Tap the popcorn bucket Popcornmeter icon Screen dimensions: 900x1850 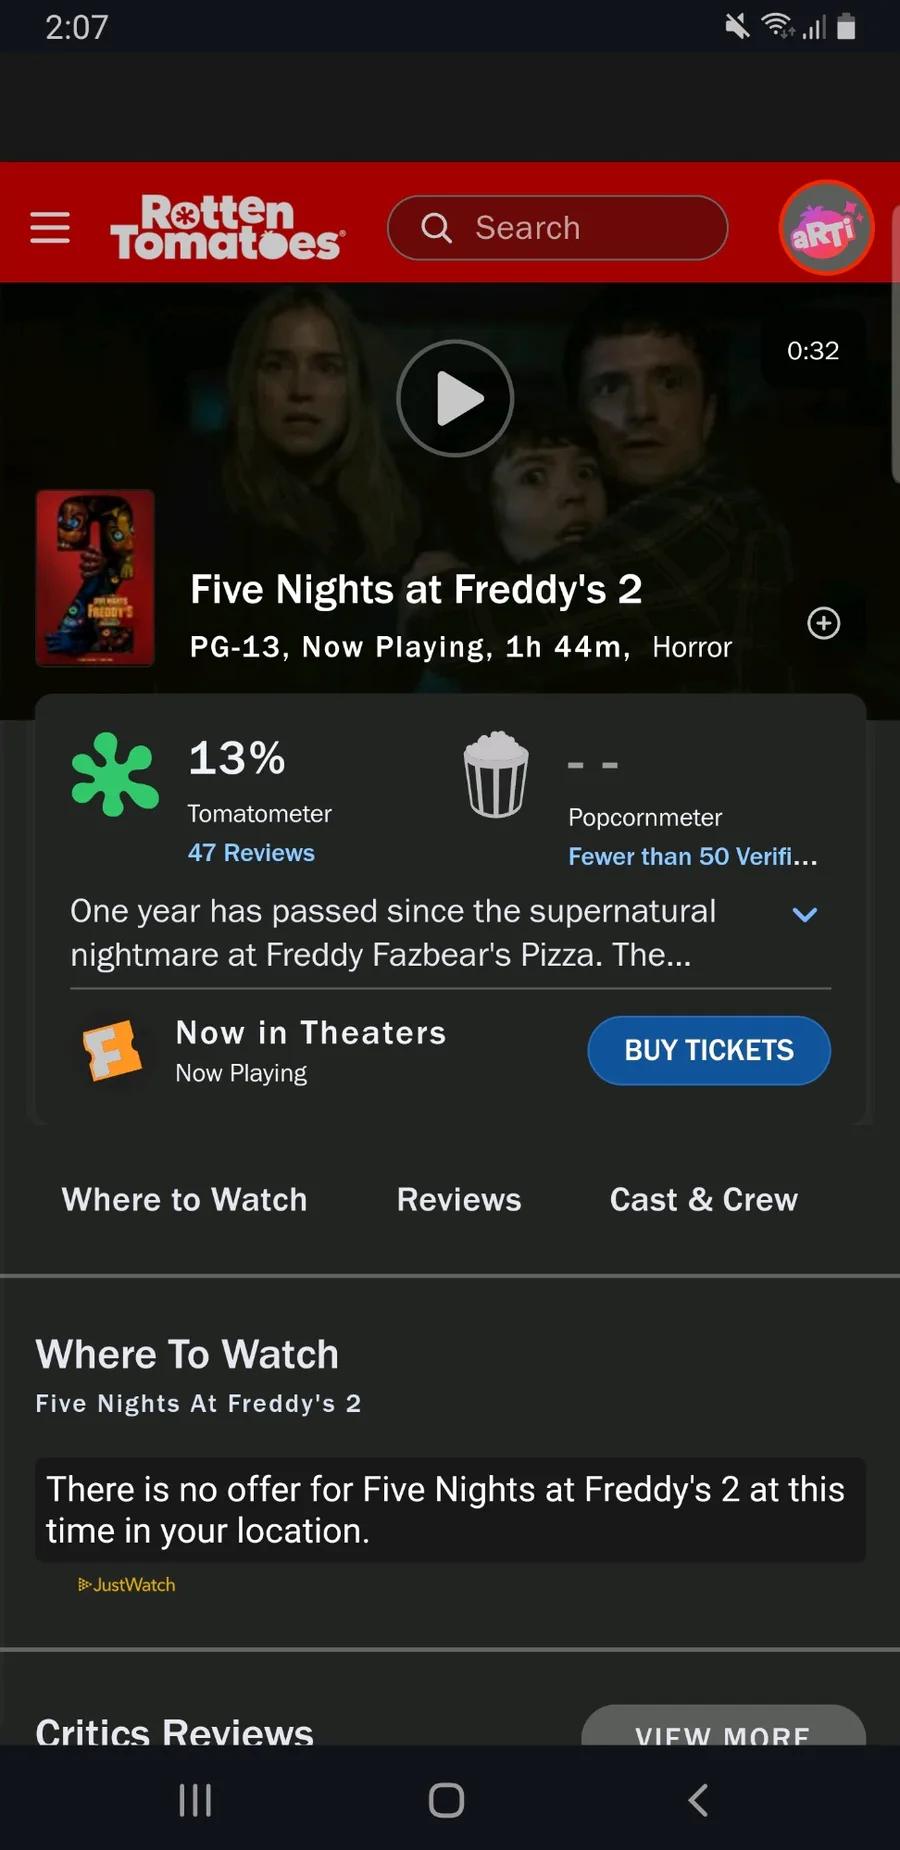[496, 774]
